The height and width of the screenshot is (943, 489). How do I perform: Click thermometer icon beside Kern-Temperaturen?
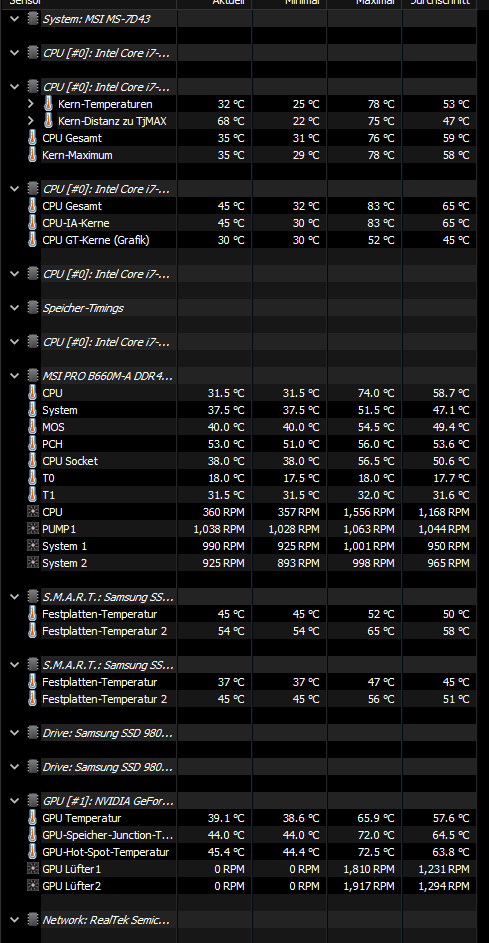pos(48,104)
